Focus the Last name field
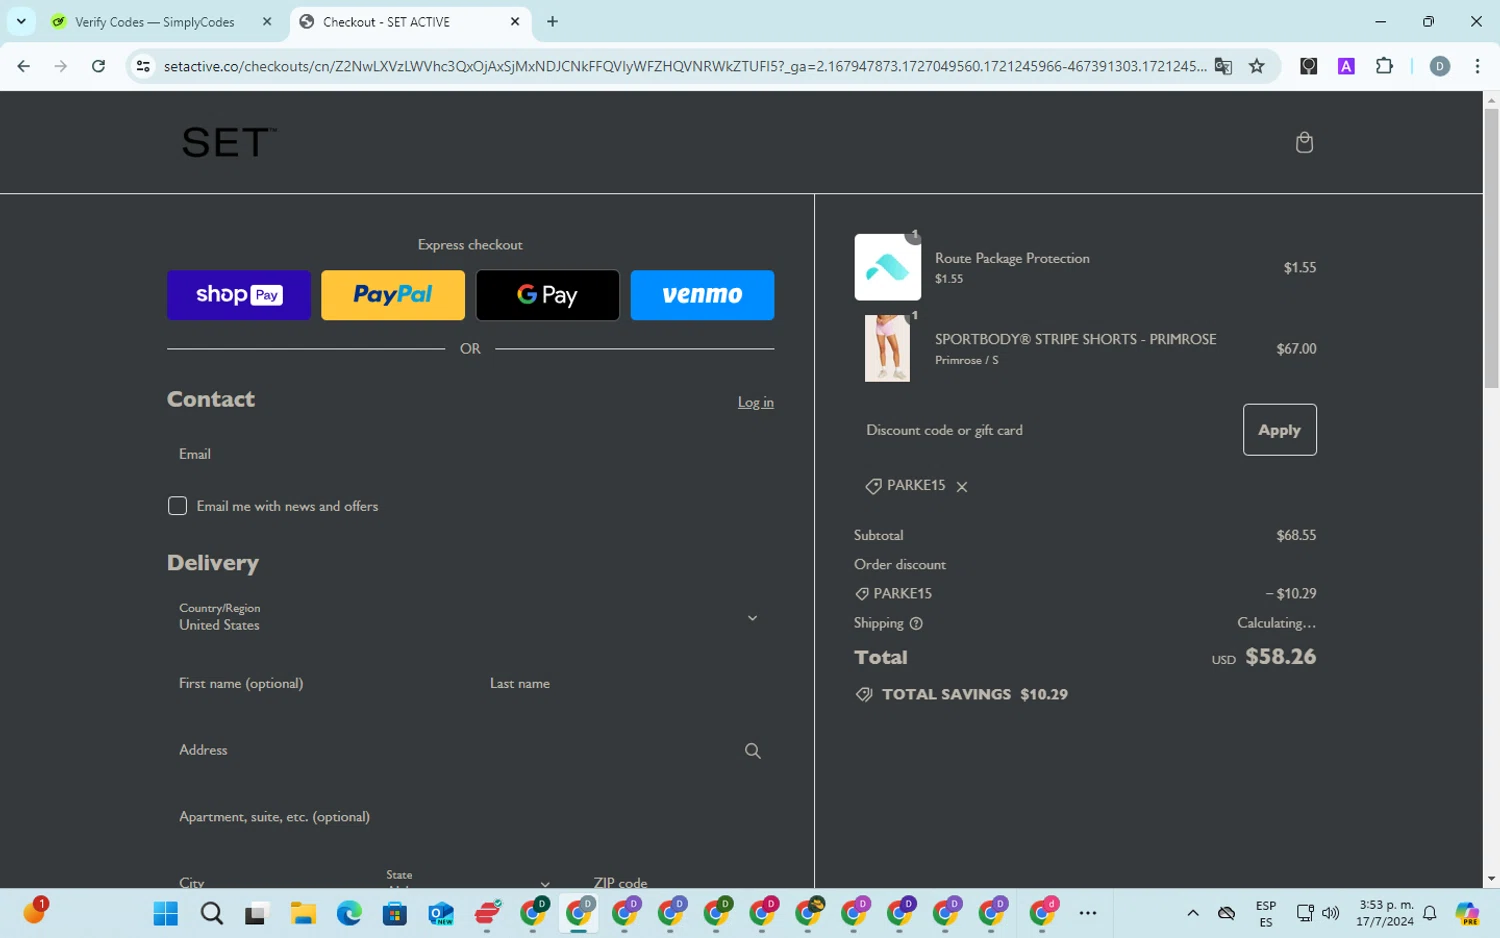1500x938 pixels. coord(626,683)
